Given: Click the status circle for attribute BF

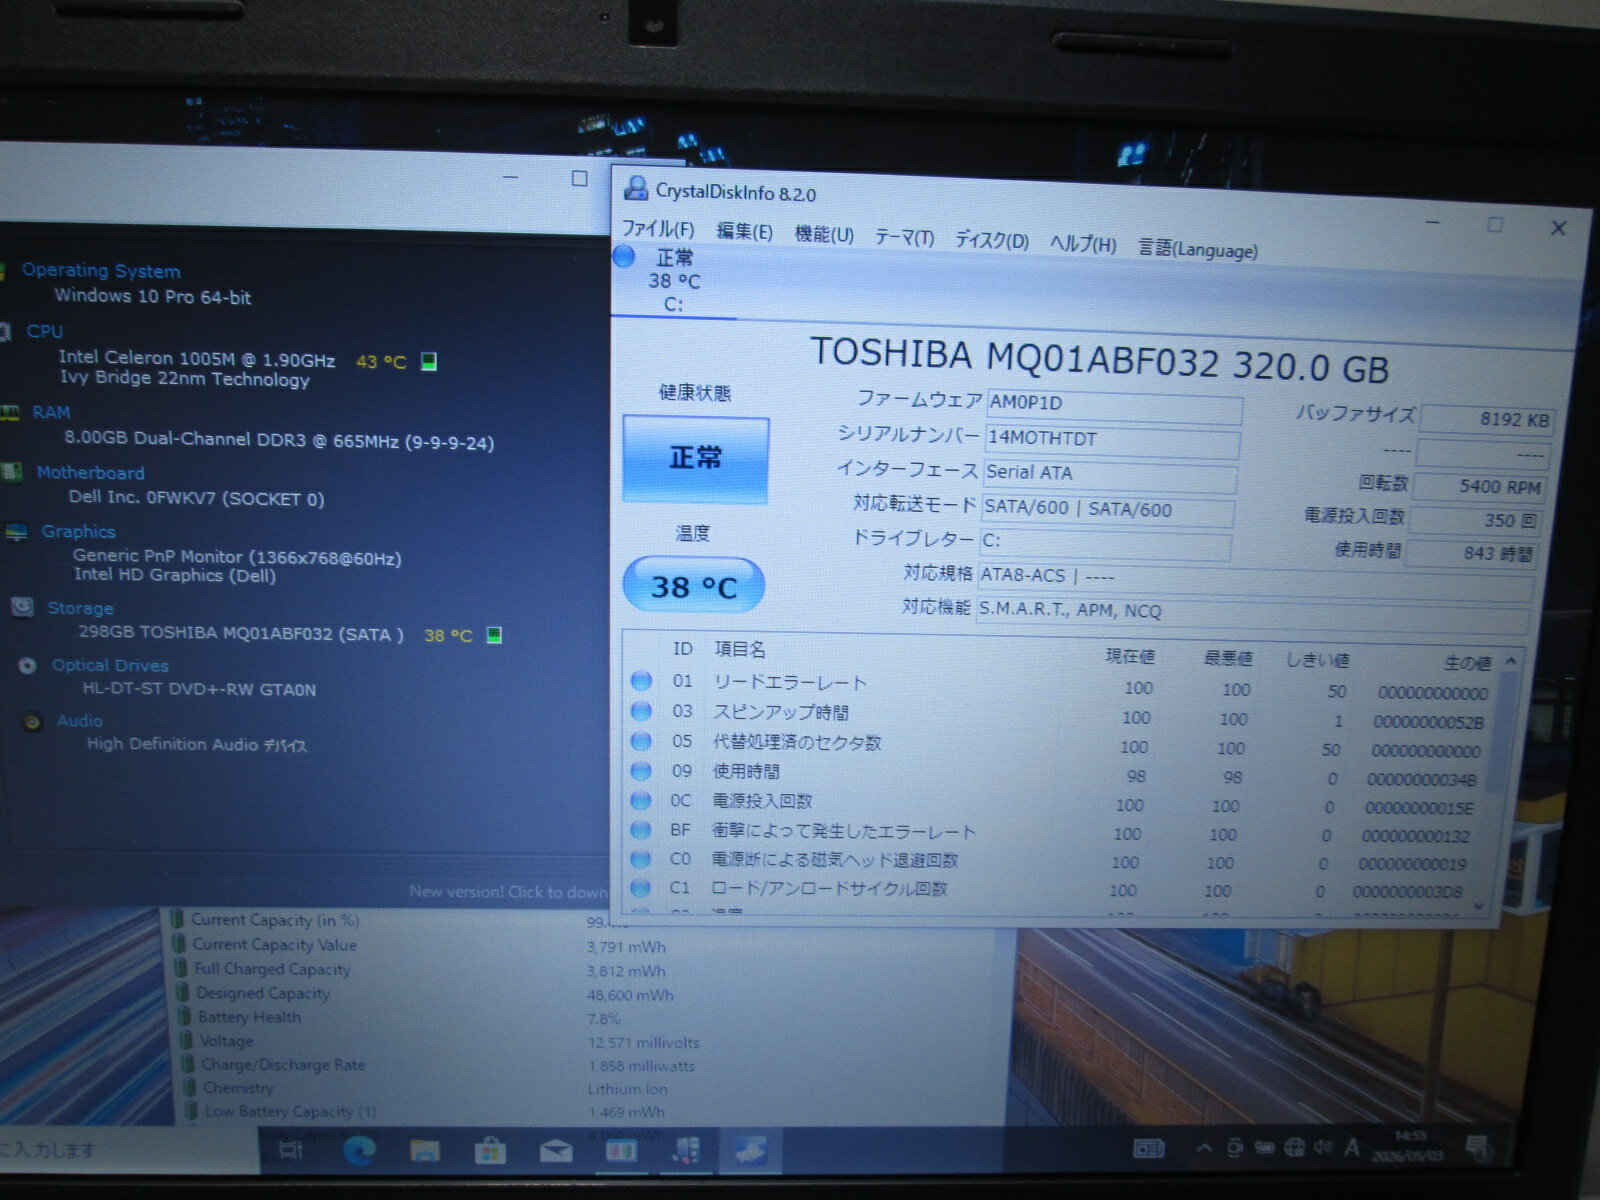Looking at the screenshot, I should tap(641, 829).
